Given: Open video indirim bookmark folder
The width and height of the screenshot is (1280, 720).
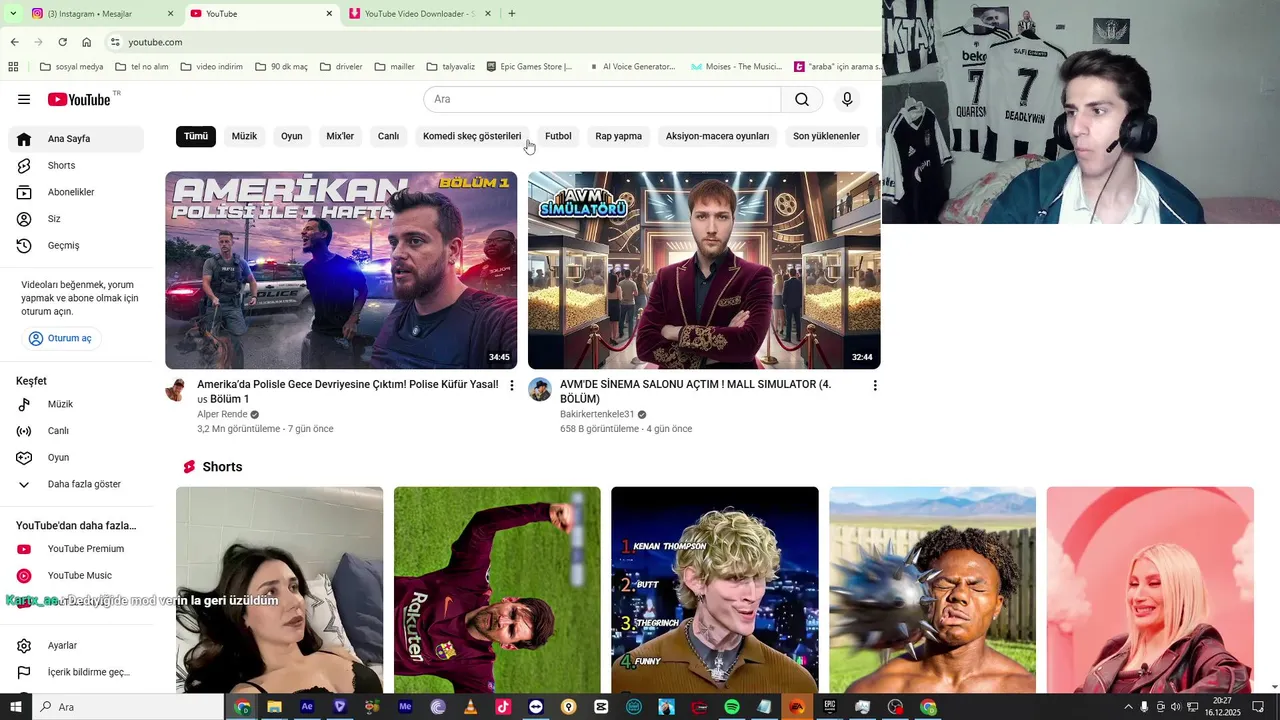Looking at the screenshot, I should (211, 67).
